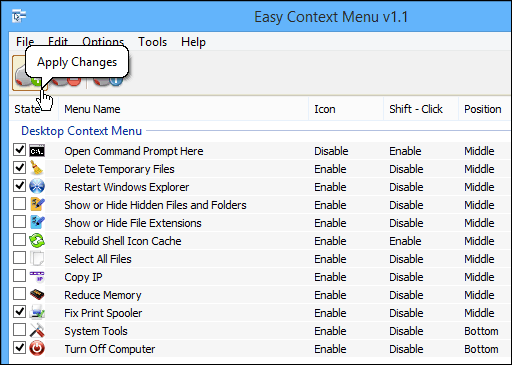
Task: Click Middle position value for Copy IP
Action: [479, 277]
